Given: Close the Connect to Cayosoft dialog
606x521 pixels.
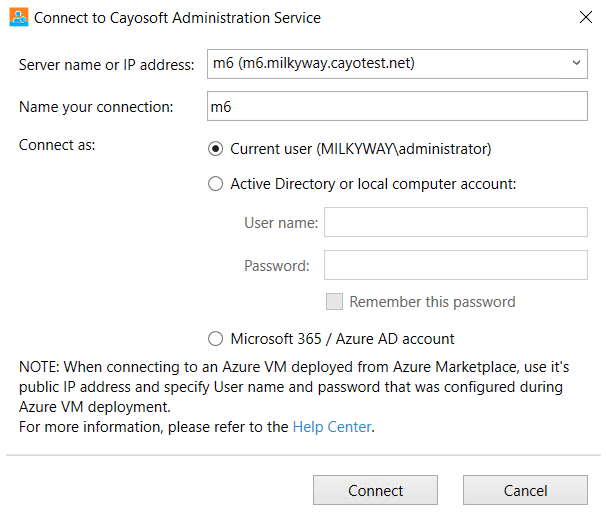Looking at the screenshot, I should [x=586, y=17].
